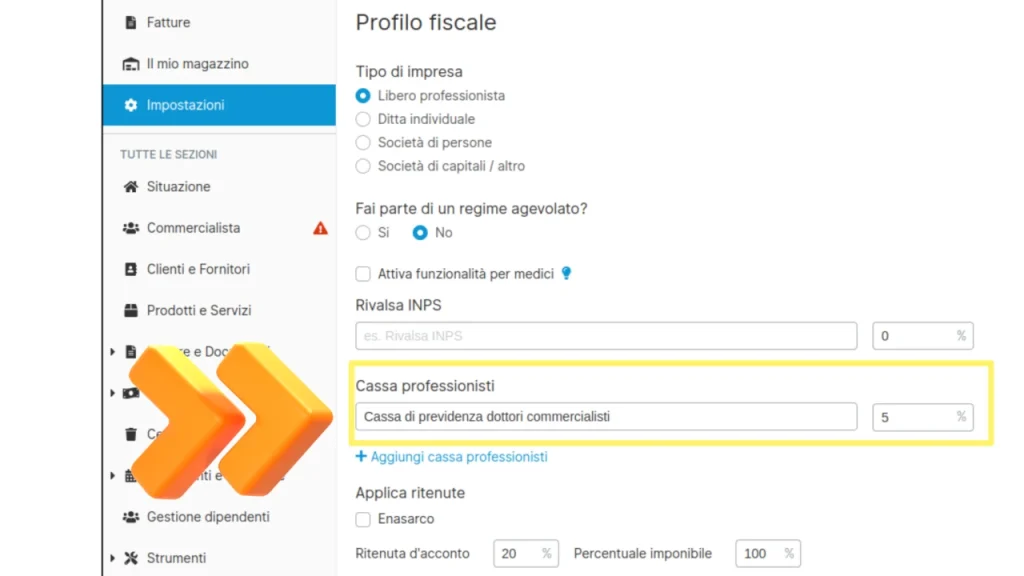This screenshot has width=1024, height=576.
Task: Click the Situazione home icon
Action: [131, 187]
